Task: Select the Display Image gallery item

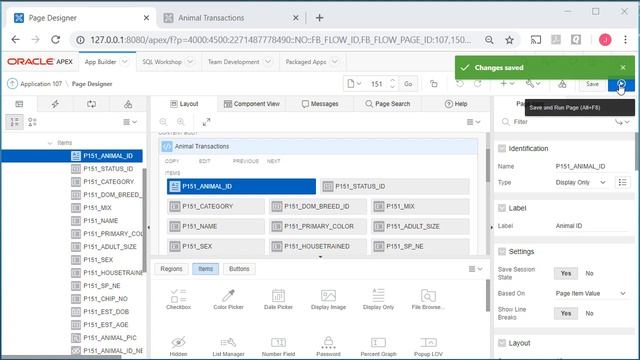Action: point(328,299)
